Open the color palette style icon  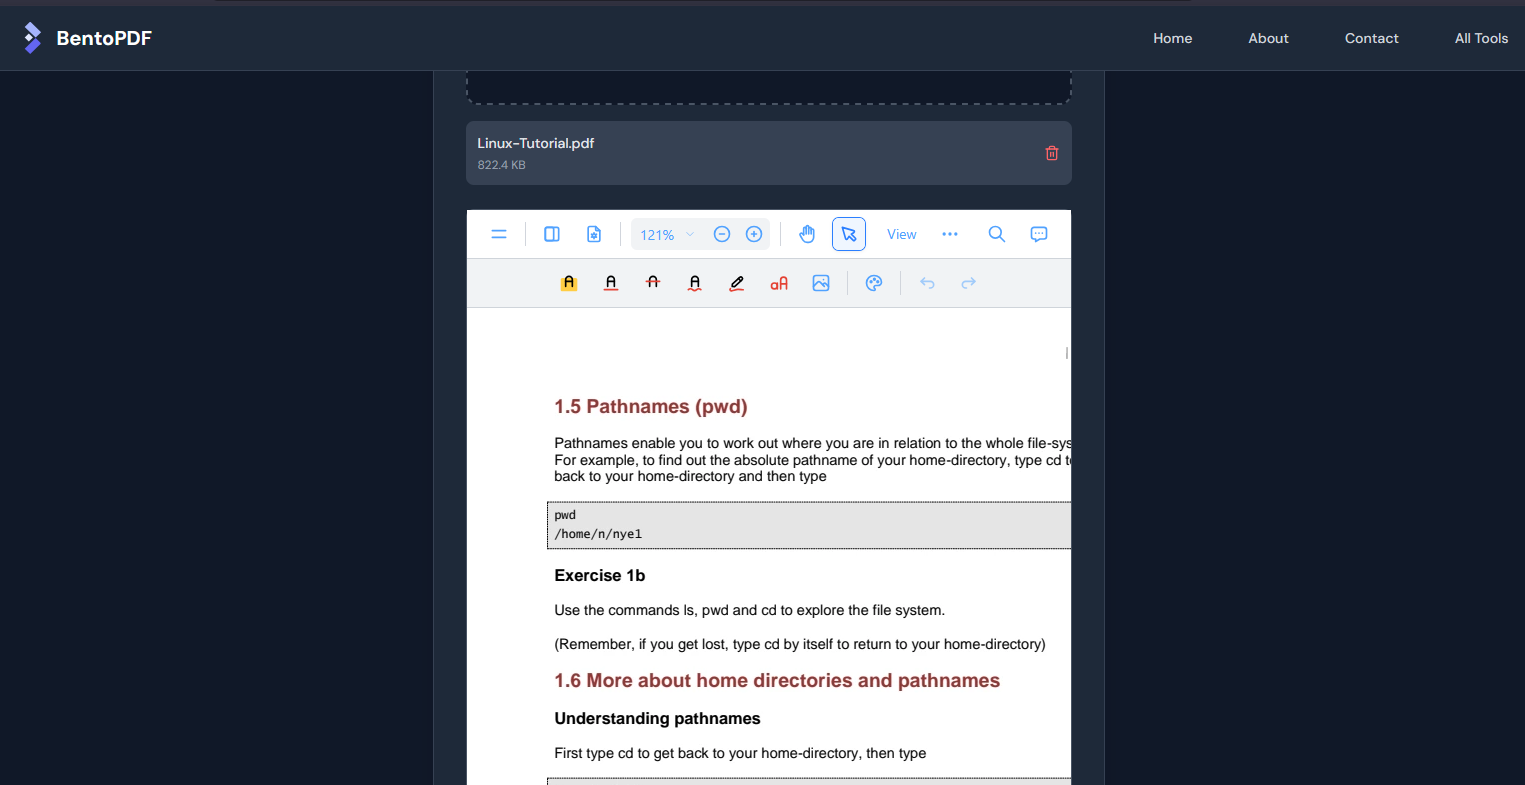click(874, 283)
